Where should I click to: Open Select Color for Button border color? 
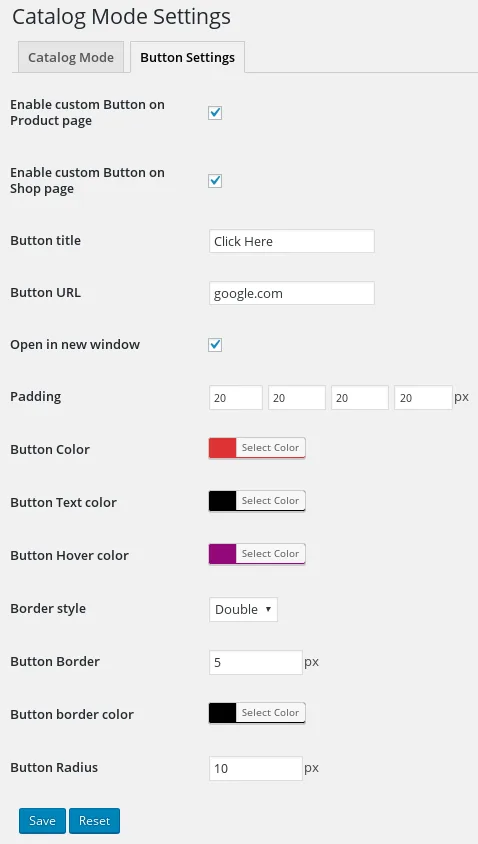(x=270, y=713)
